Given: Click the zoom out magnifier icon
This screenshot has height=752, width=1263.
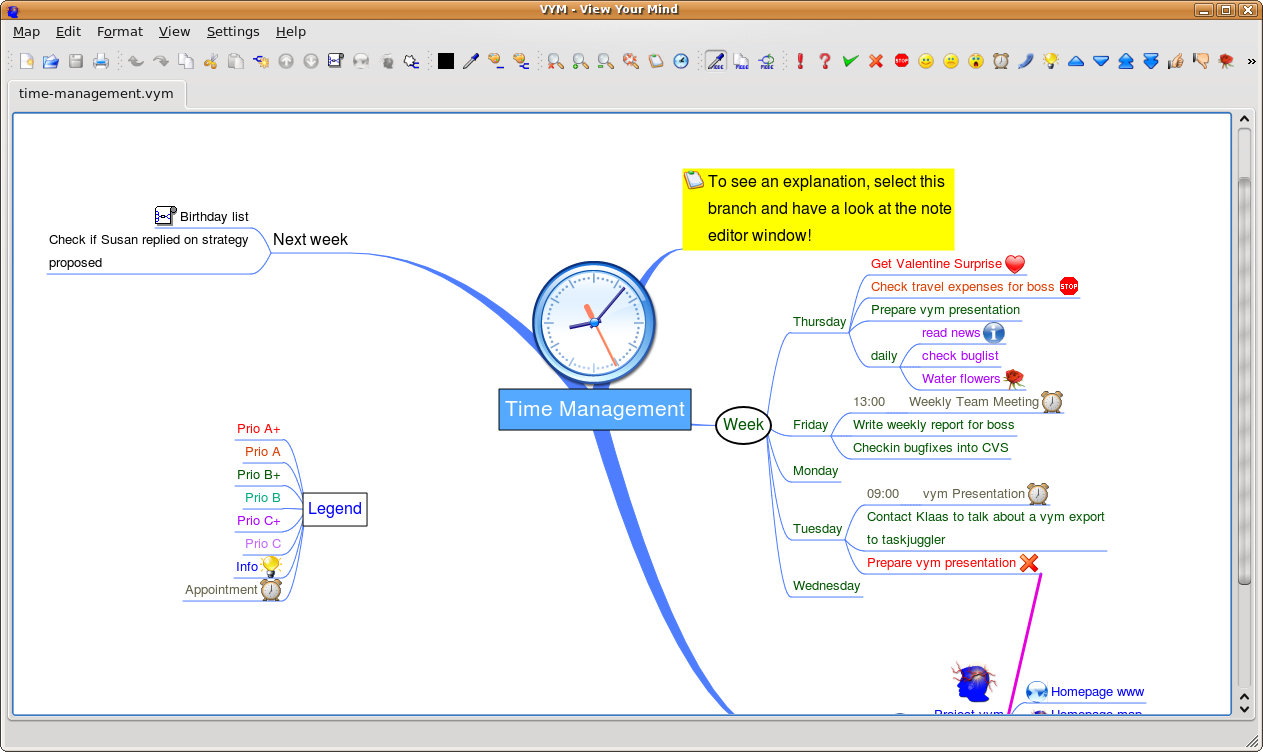Looking at the screenshot, I should click(x=606, y=61).
